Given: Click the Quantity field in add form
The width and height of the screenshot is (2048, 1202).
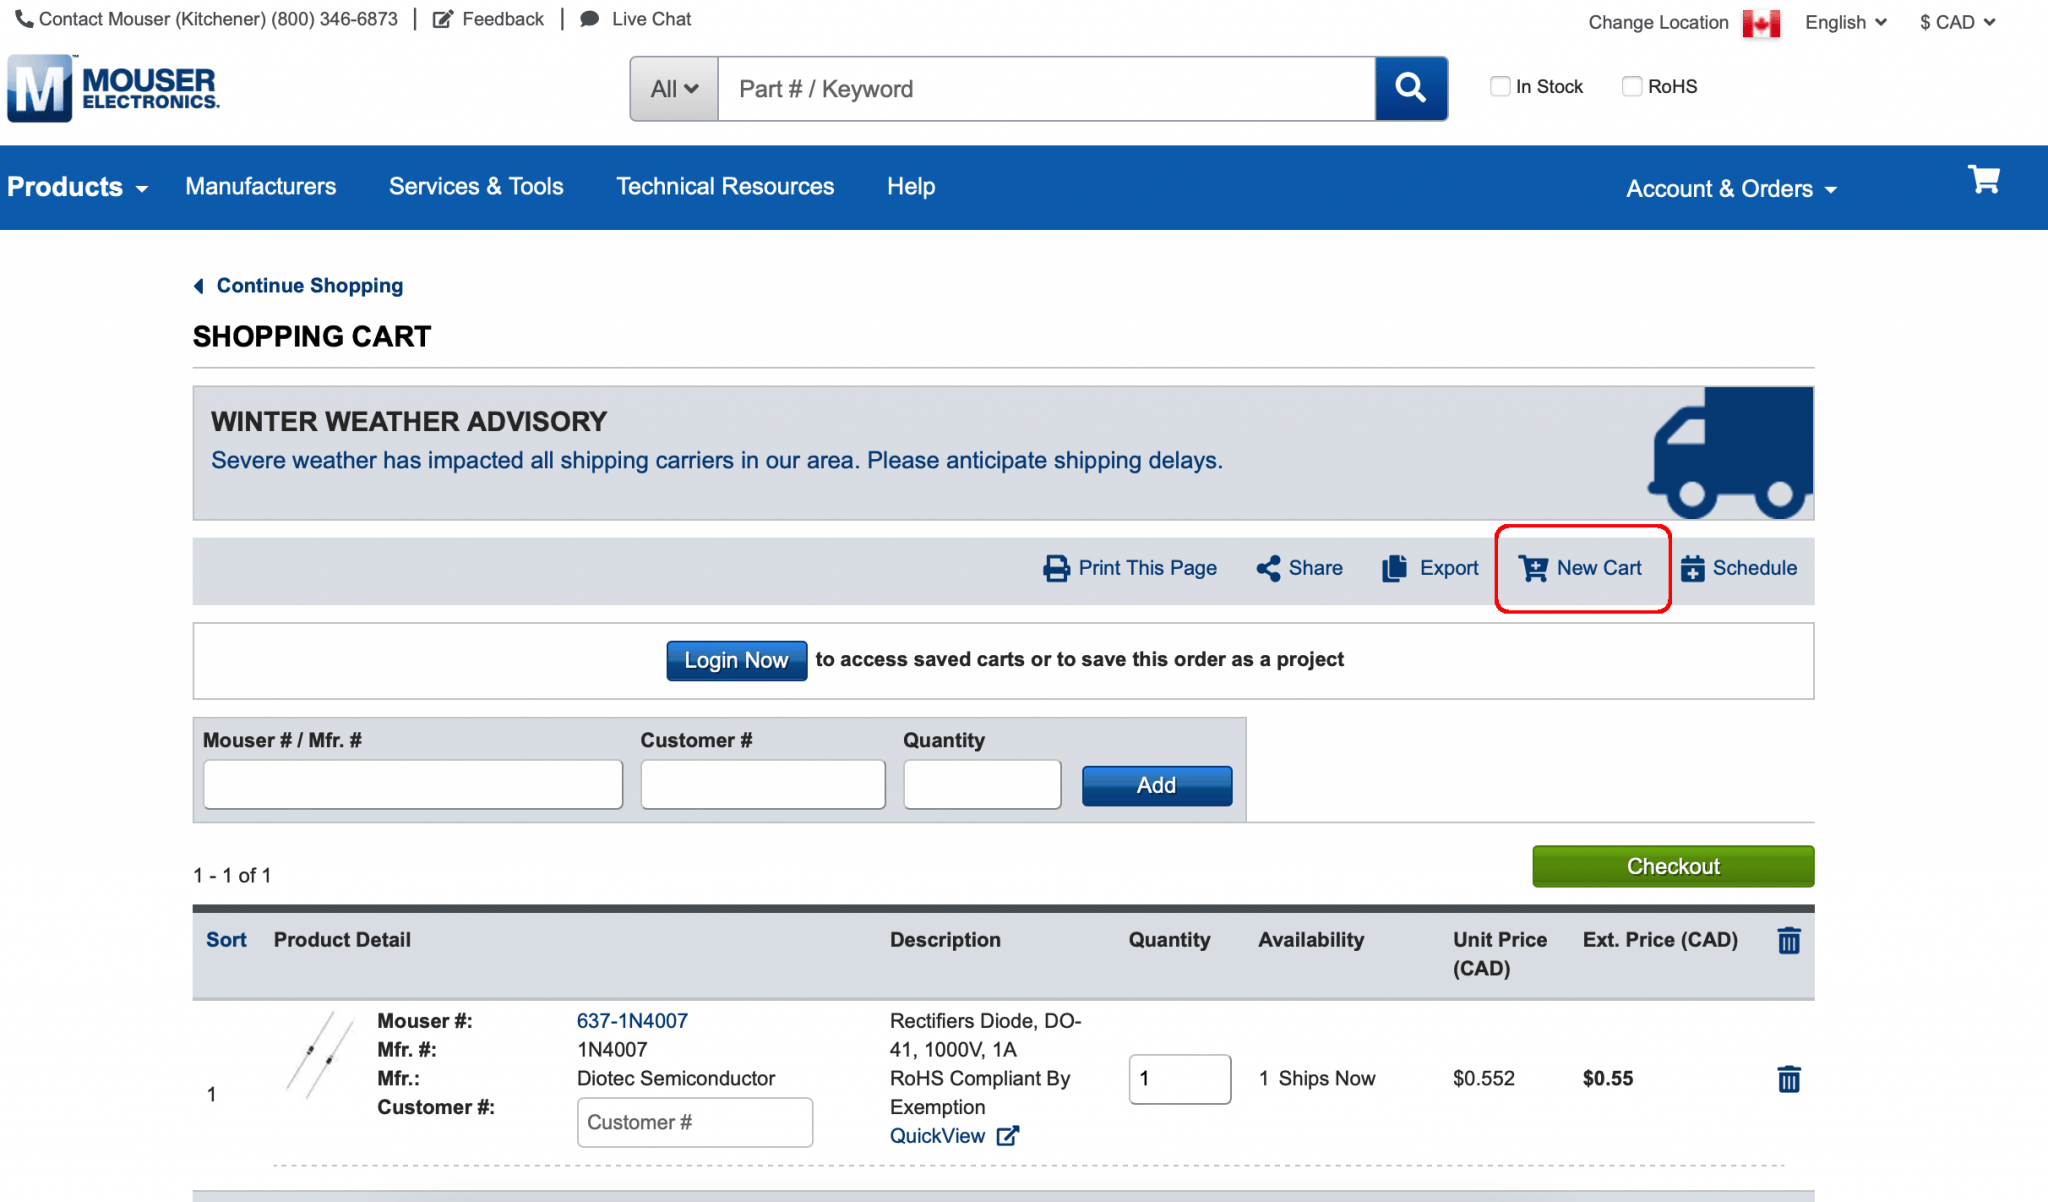Looking at the screenshot, I should tap(981, 784).
